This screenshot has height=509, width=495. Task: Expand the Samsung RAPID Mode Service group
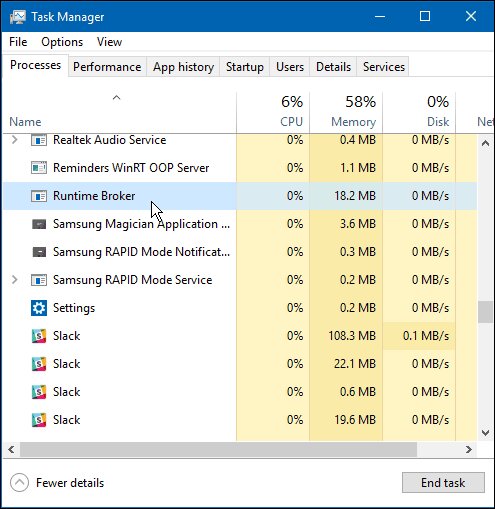[14, 280]
